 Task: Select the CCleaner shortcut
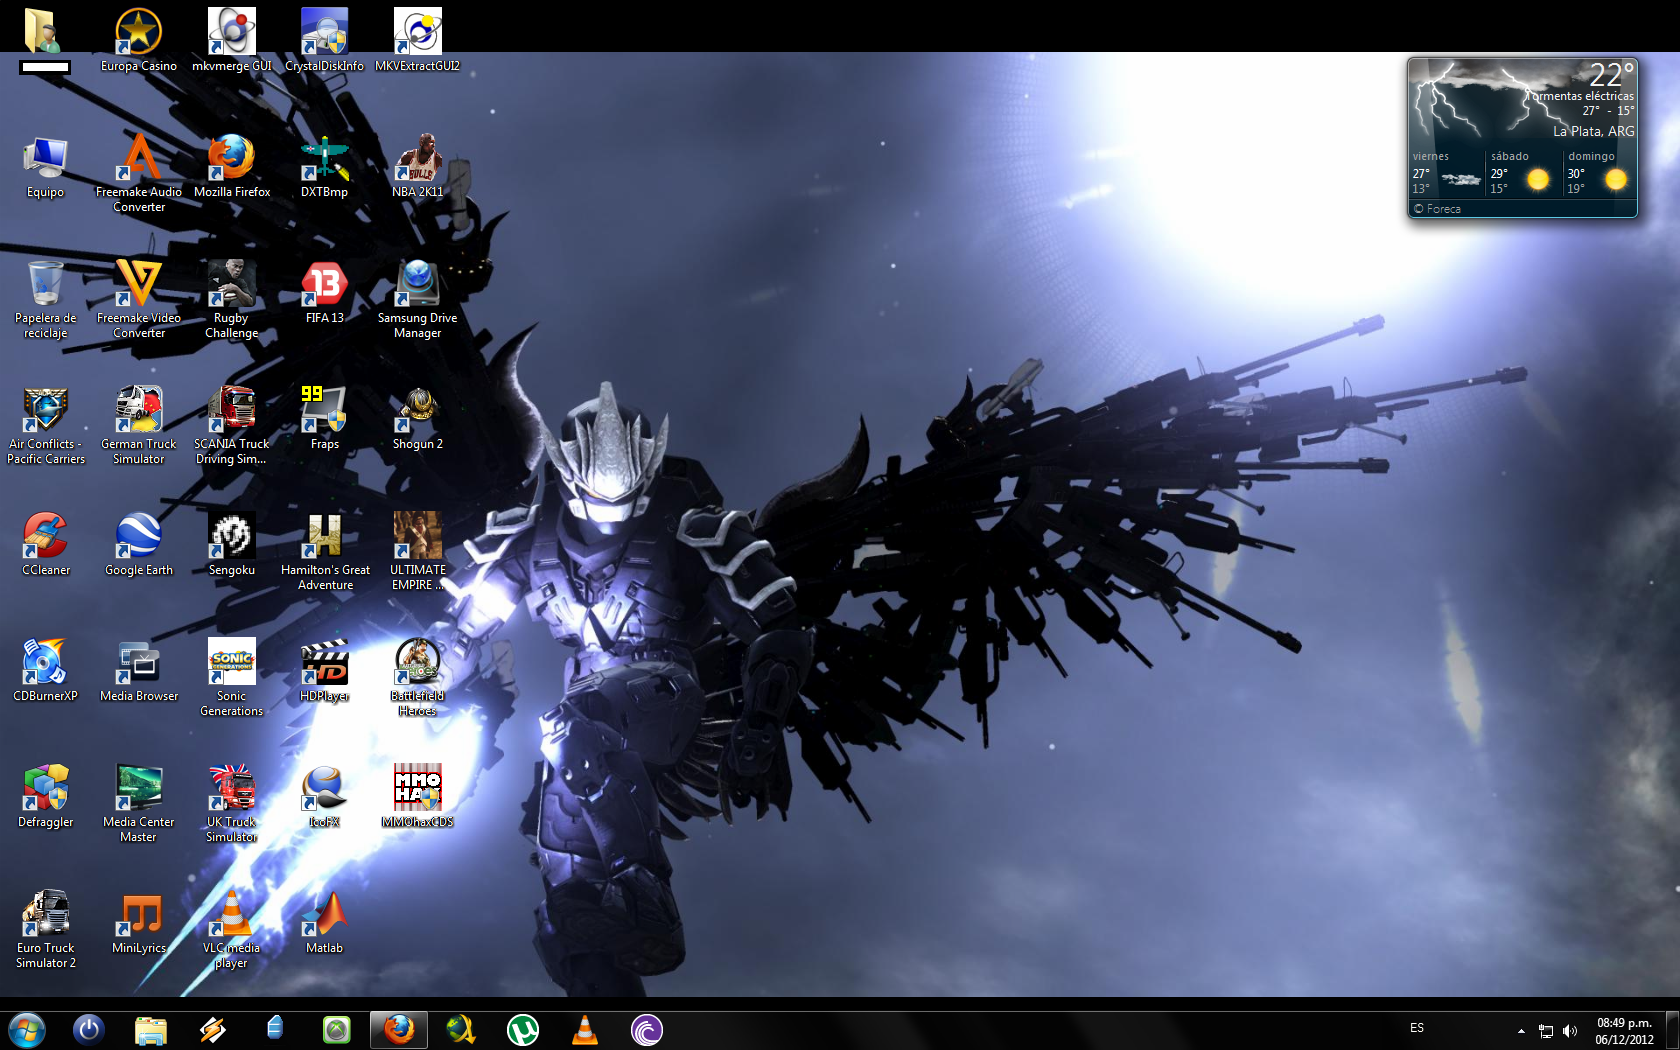pos(45,544)
